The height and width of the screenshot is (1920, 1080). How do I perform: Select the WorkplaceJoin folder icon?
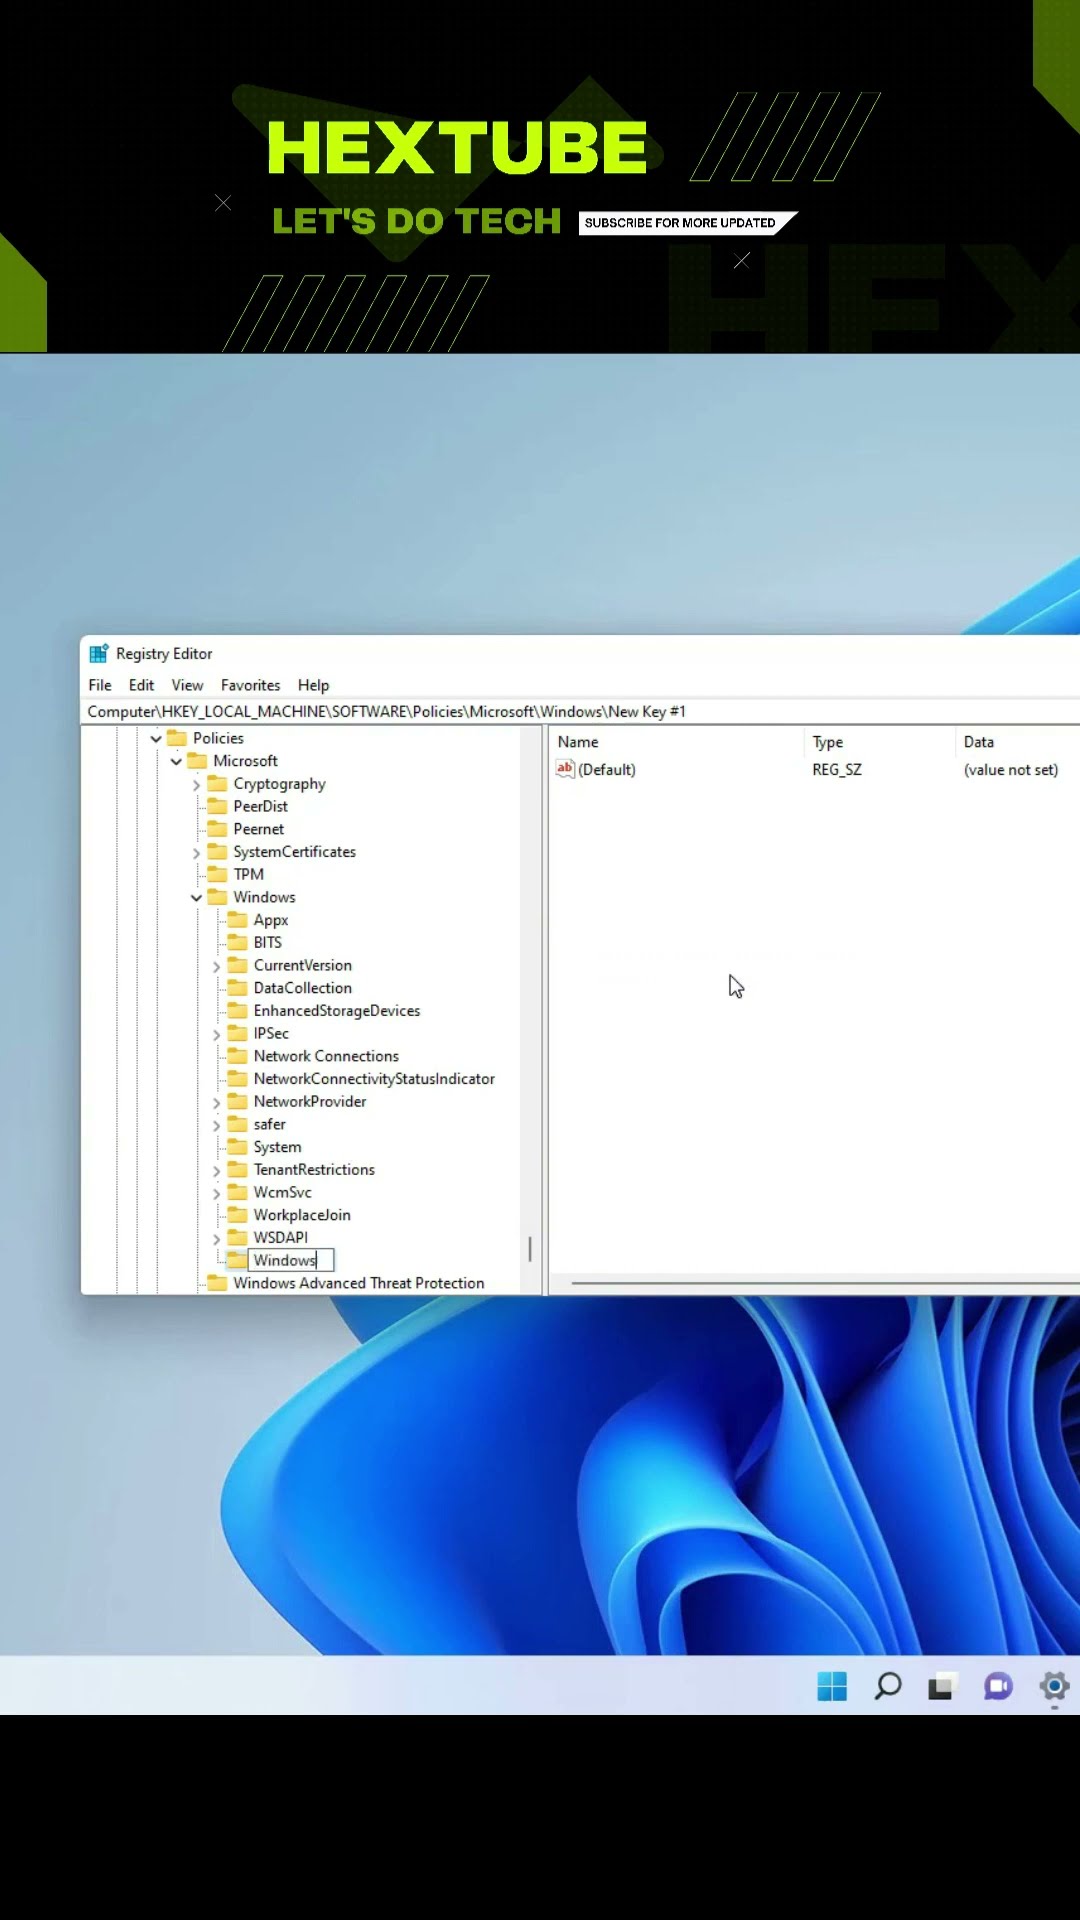coord(237,1215)
